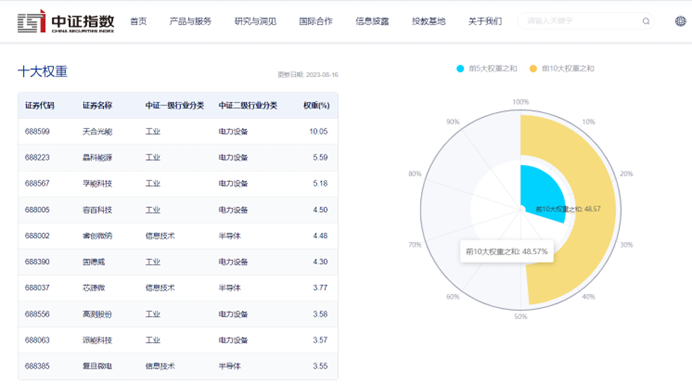Toggle the 前5大权重之和 legend item
This screenshot has width=692, height=384.
(486, 68)
